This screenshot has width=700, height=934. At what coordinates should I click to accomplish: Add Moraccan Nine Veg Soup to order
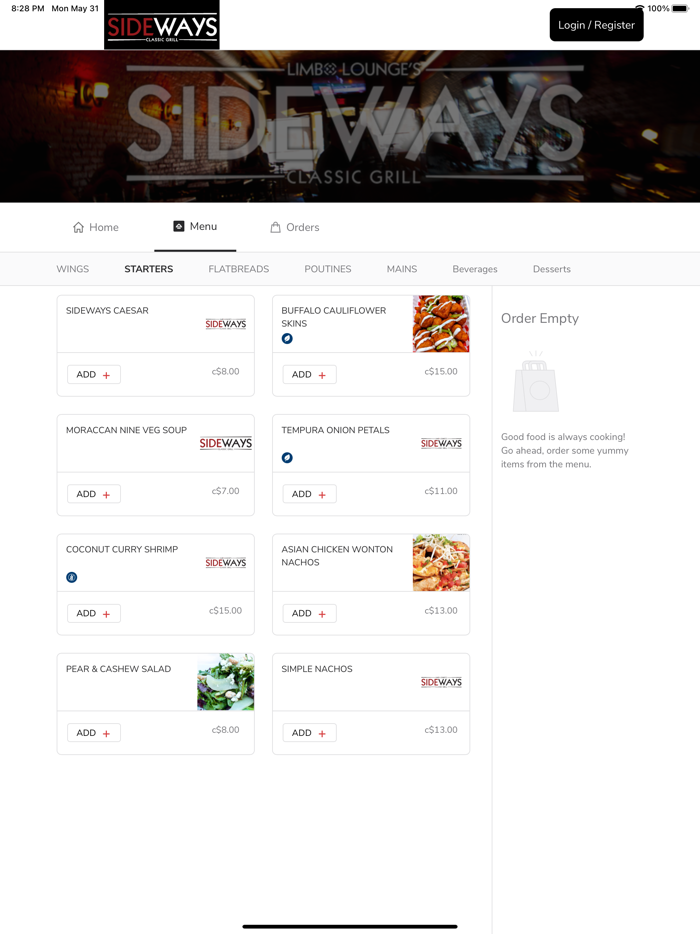point(94,494)
